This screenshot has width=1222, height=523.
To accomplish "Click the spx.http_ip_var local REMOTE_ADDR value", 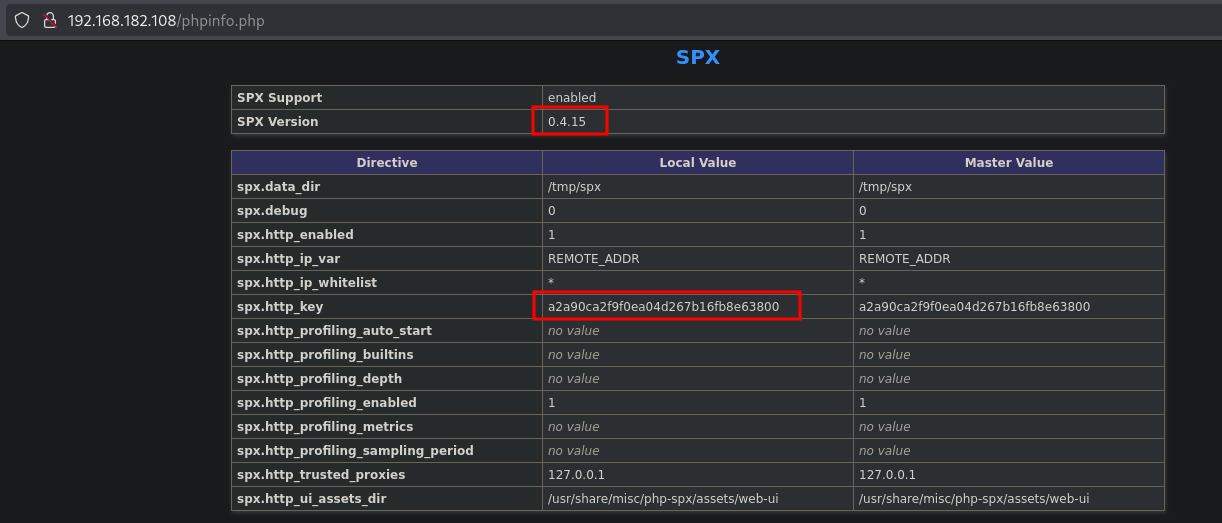I will click(593, 259).
